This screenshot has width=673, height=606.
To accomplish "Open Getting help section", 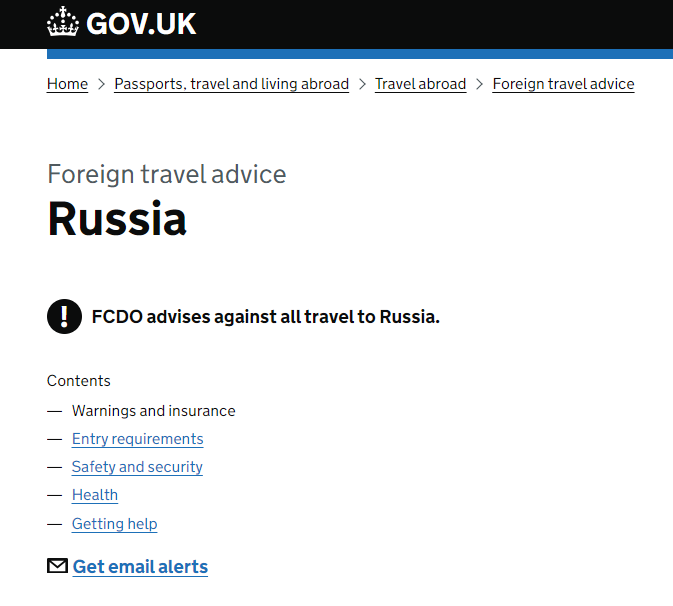I will pyautogui.click(x=114, y=524).
